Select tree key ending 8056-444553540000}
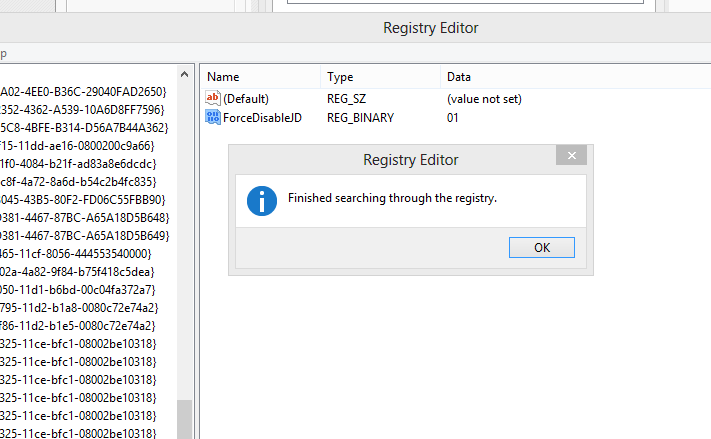 (x=76, y=254)
